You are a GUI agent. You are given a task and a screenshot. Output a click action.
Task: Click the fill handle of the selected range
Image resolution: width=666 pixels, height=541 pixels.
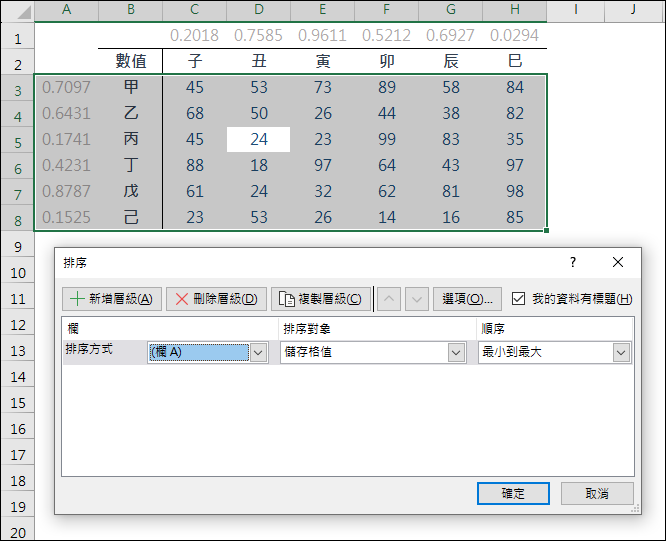coord(546,231)
